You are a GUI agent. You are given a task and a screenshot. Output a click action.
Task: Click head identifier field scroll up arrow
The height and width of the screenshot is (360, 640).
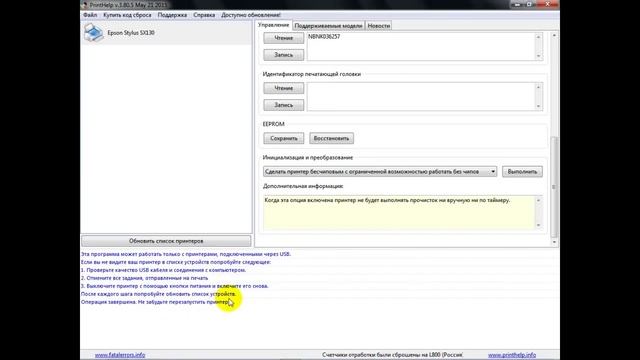[538, 87]
